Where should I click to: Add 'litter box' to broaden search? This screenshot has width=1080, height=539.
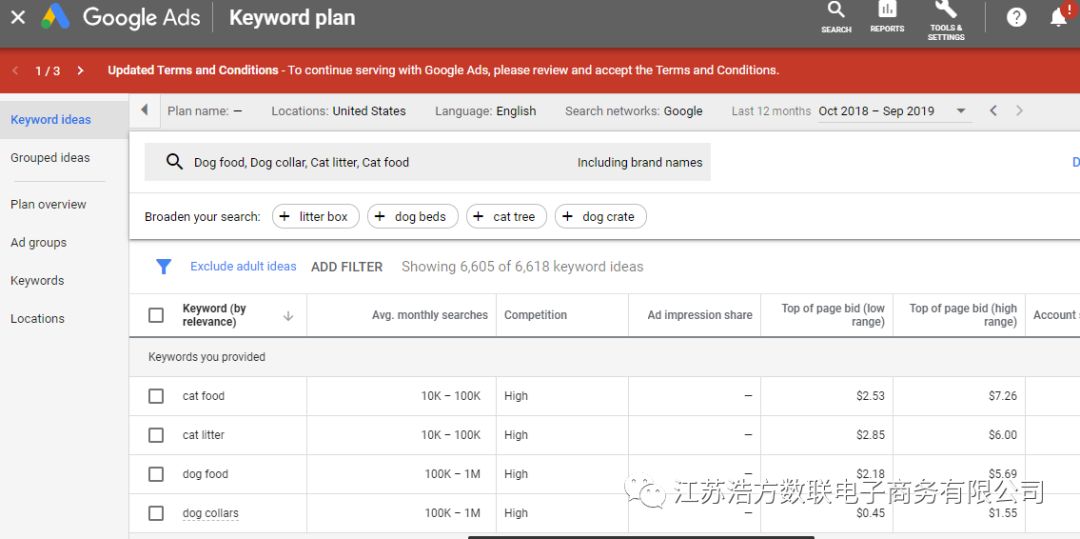click(x=315, y=216)
